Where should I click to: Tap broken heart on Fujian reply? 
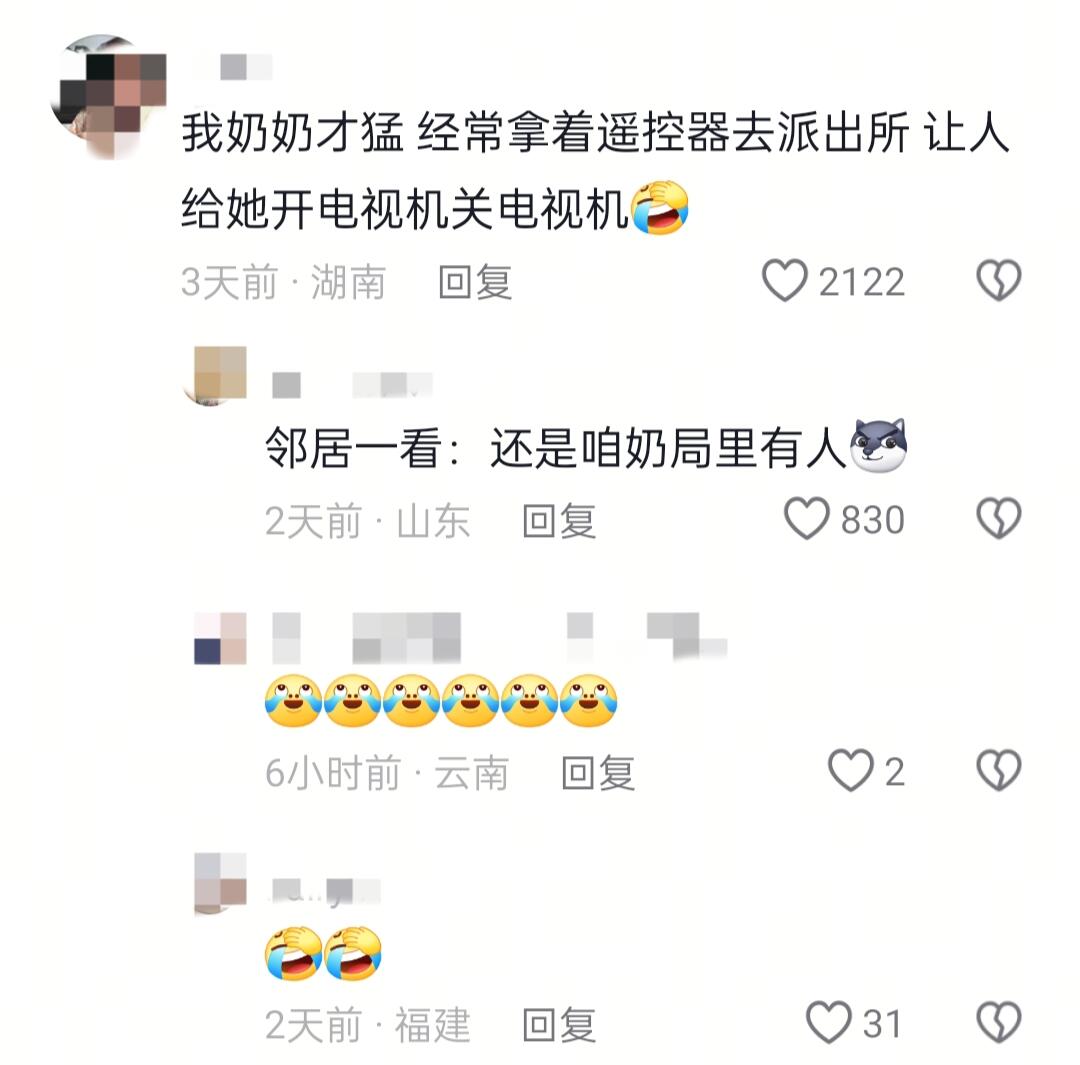pyautogui.click(x=998, y=1022)
